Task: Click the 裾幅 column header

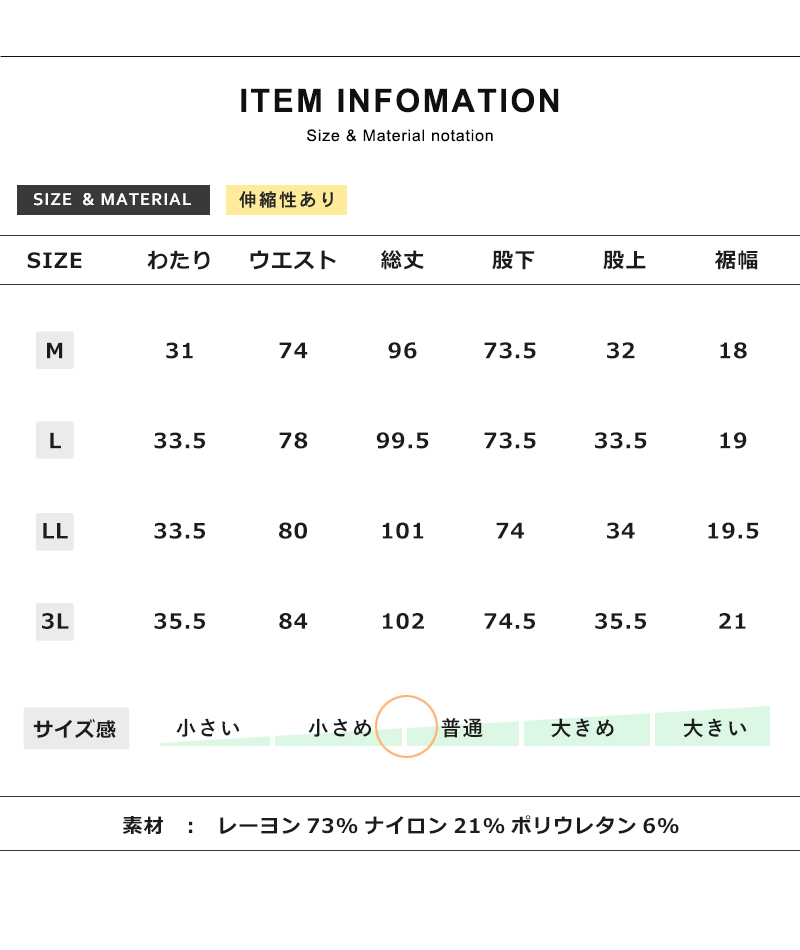Action: pos(736,261)
